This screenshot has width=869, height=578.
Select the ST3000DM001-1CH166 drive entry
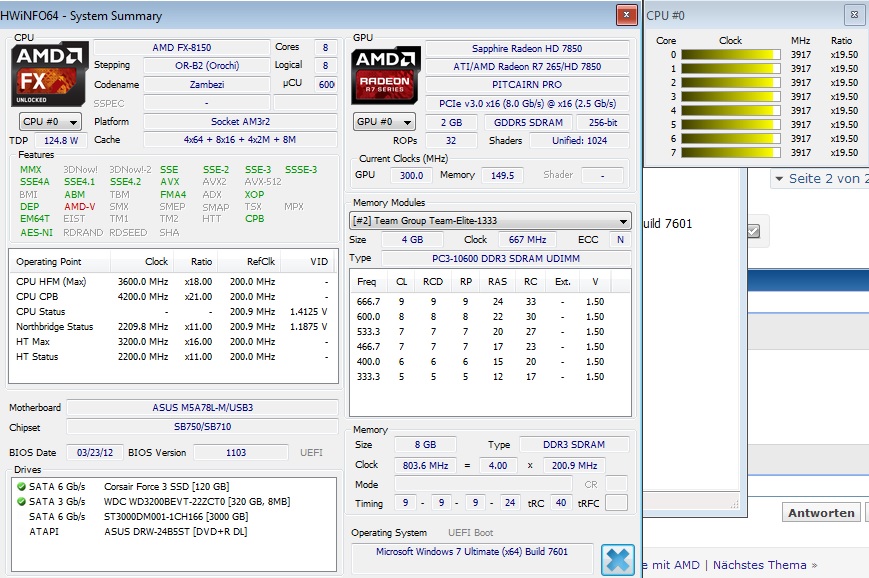[173, 516]
